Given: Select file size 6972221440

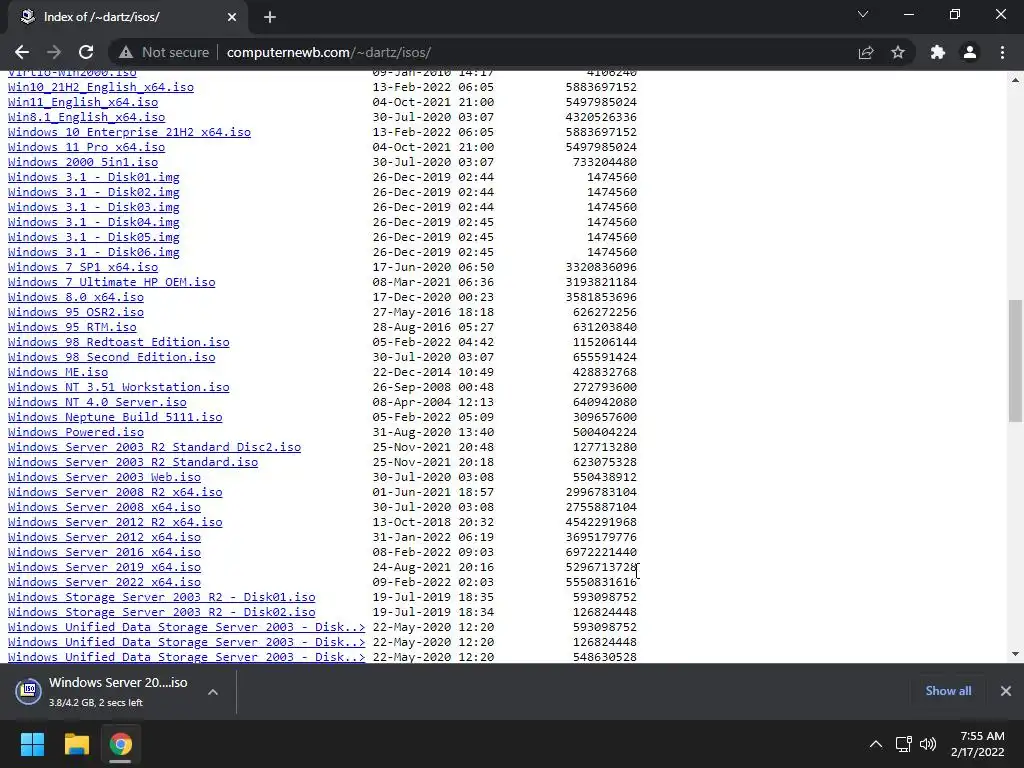Looking at the screenshot, I should point(601,552).
